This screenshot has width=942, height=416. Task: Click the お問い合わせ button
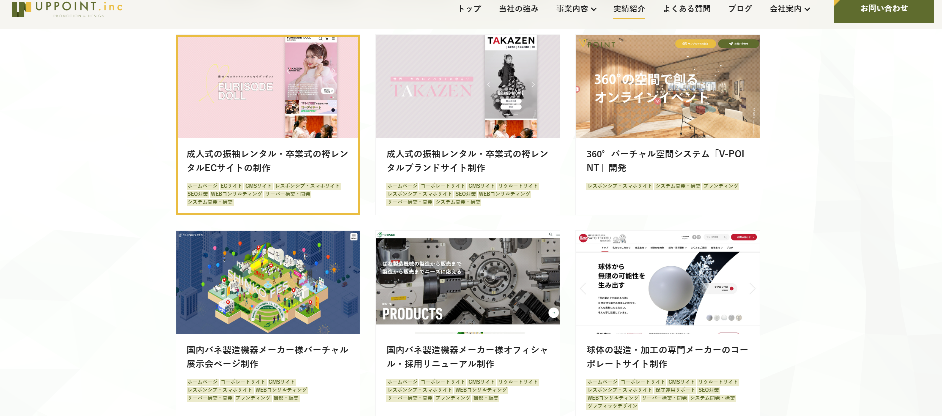pos(885,9)
